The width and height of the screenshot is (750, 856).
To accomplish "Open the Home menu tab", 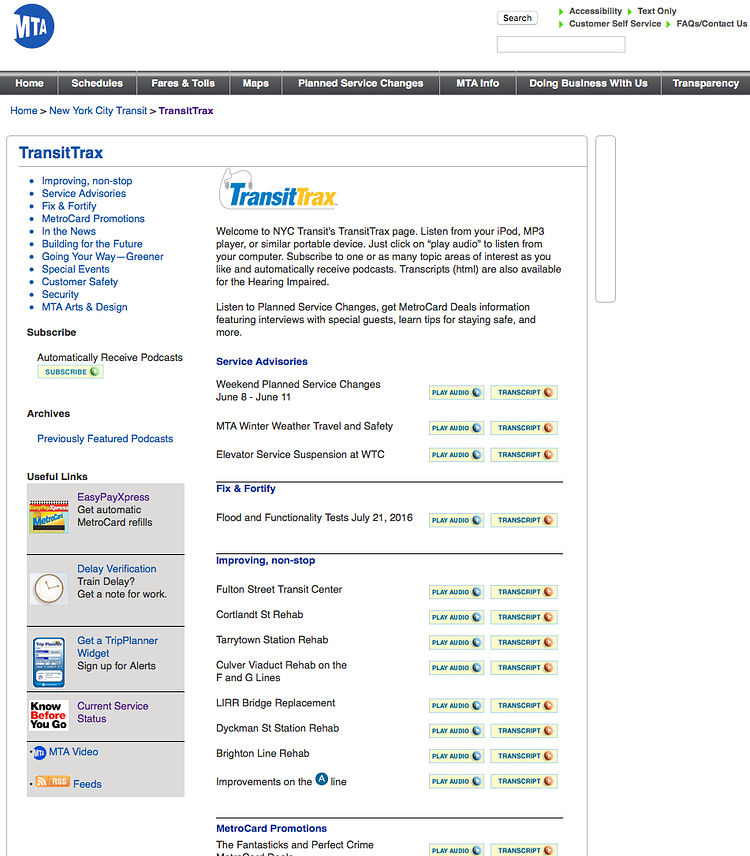I will (x=29, y=83).
